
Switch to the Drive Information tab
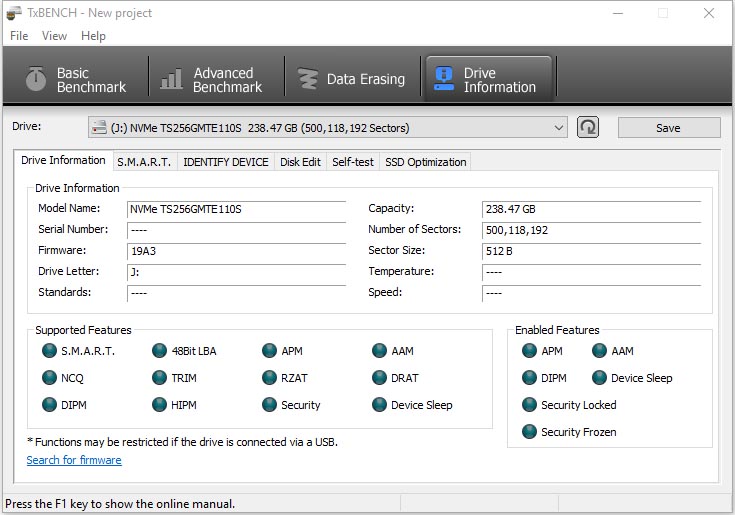pyautogui.click(x=63, y=160)
